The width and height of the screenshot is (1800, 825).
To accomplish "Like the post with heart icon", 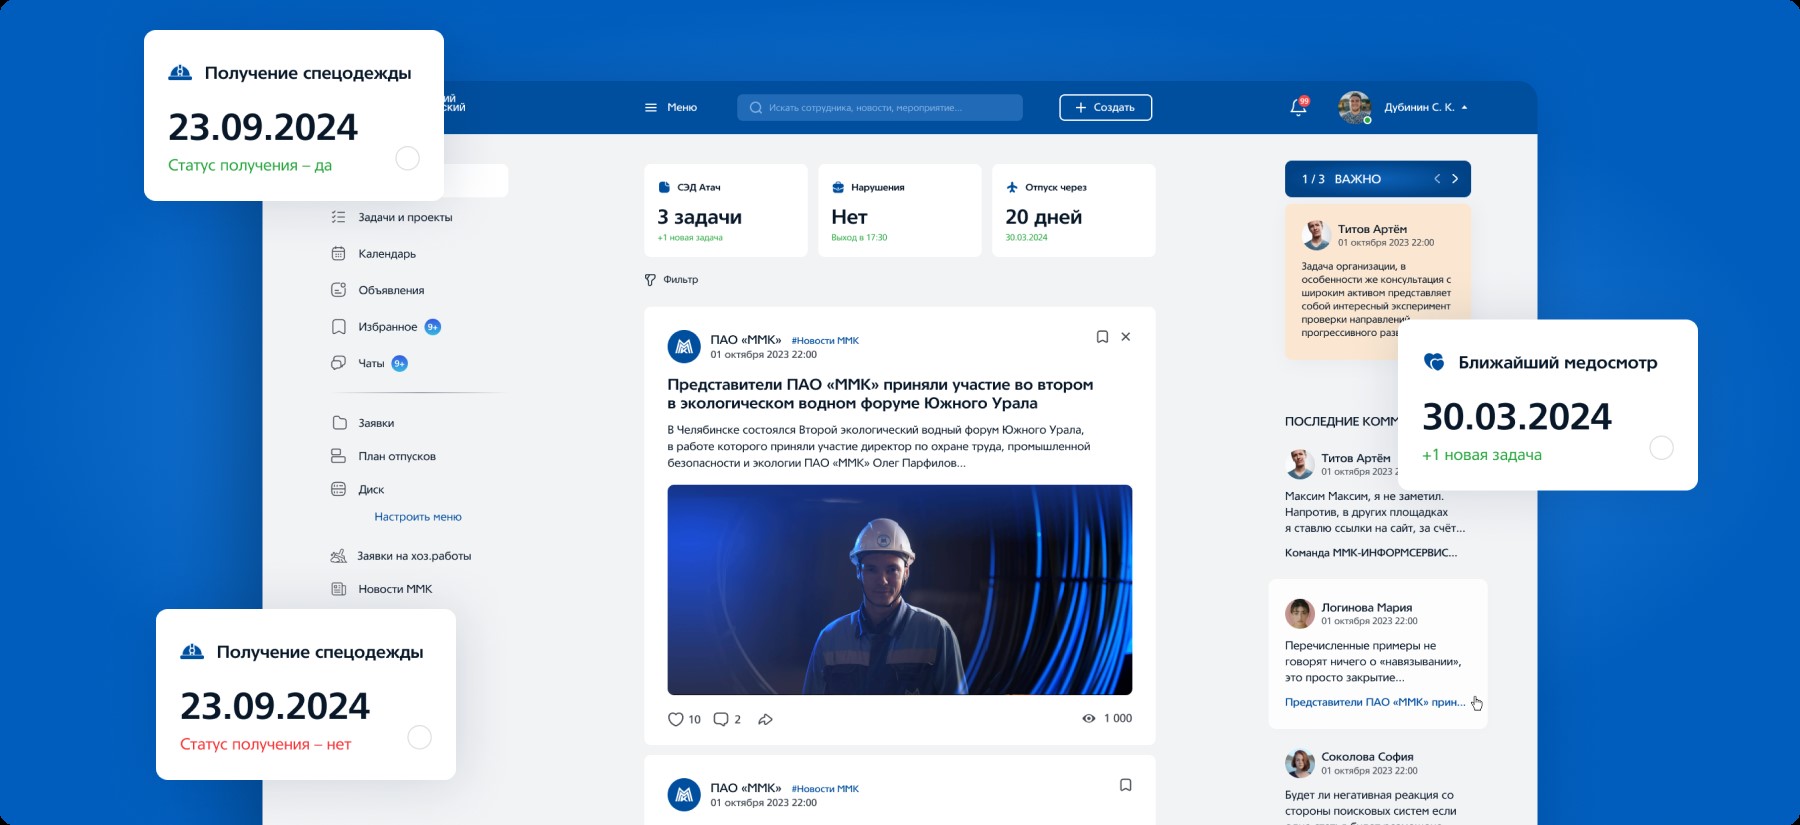I will (676, 719).
